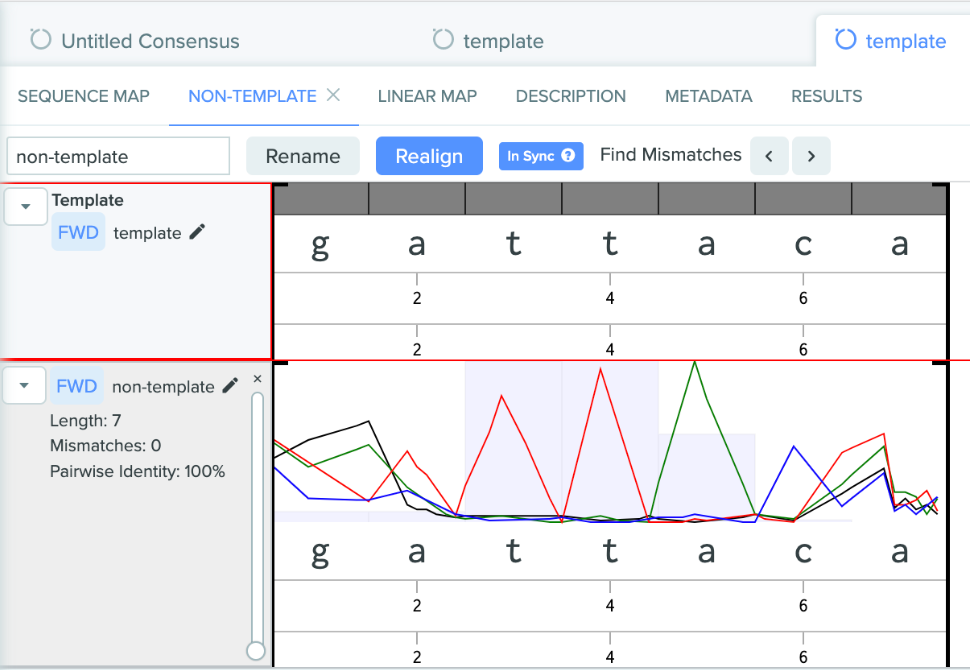Open the LINEAR MAP tab
This screenshot has width=970, height=670.
tap(427, 96)
